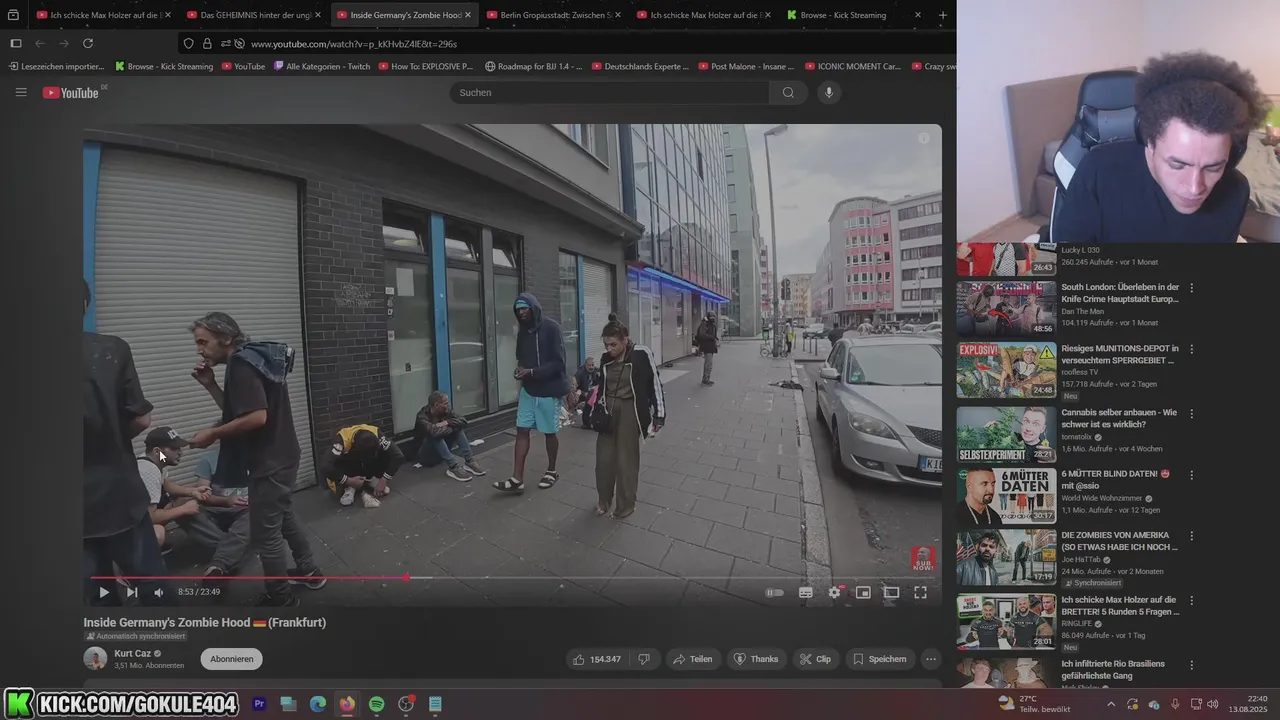1280x720 pixels.
Task: Click the search magnifier button
Action: [788, 92]
